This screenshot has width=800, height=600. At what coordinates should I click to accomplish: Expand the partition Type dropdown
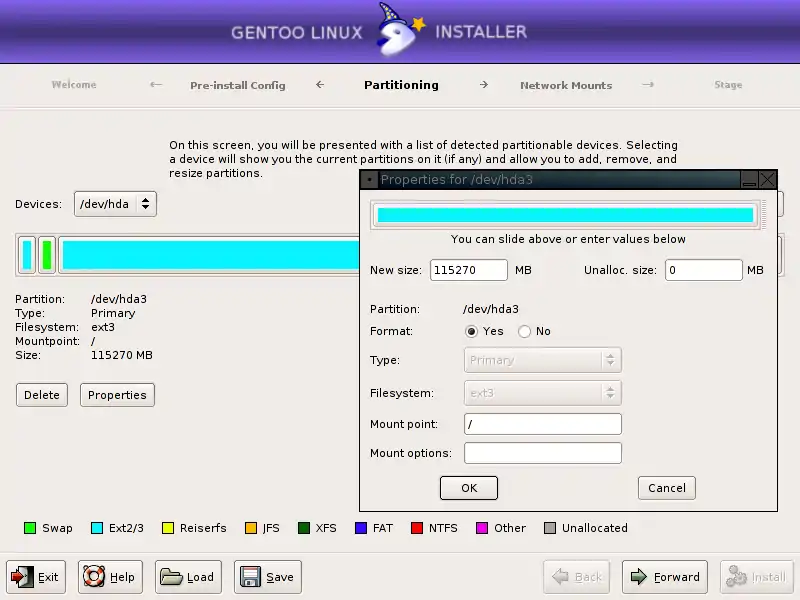tap(542, 360)
